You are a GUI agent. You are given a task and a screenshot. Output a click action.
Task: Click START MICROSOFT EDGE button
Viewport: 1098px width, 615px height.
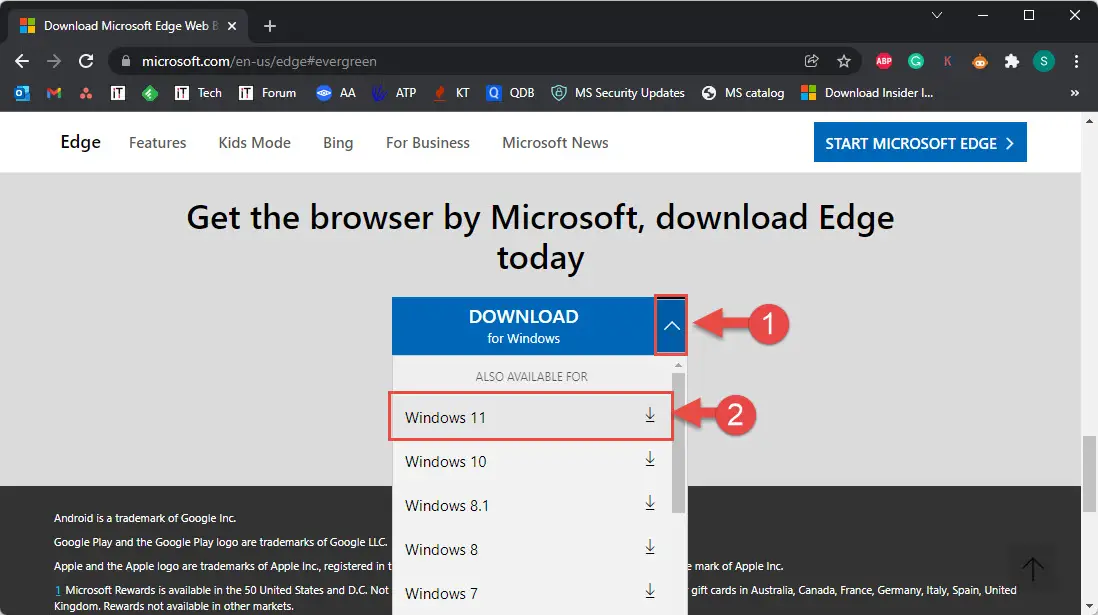920,142
